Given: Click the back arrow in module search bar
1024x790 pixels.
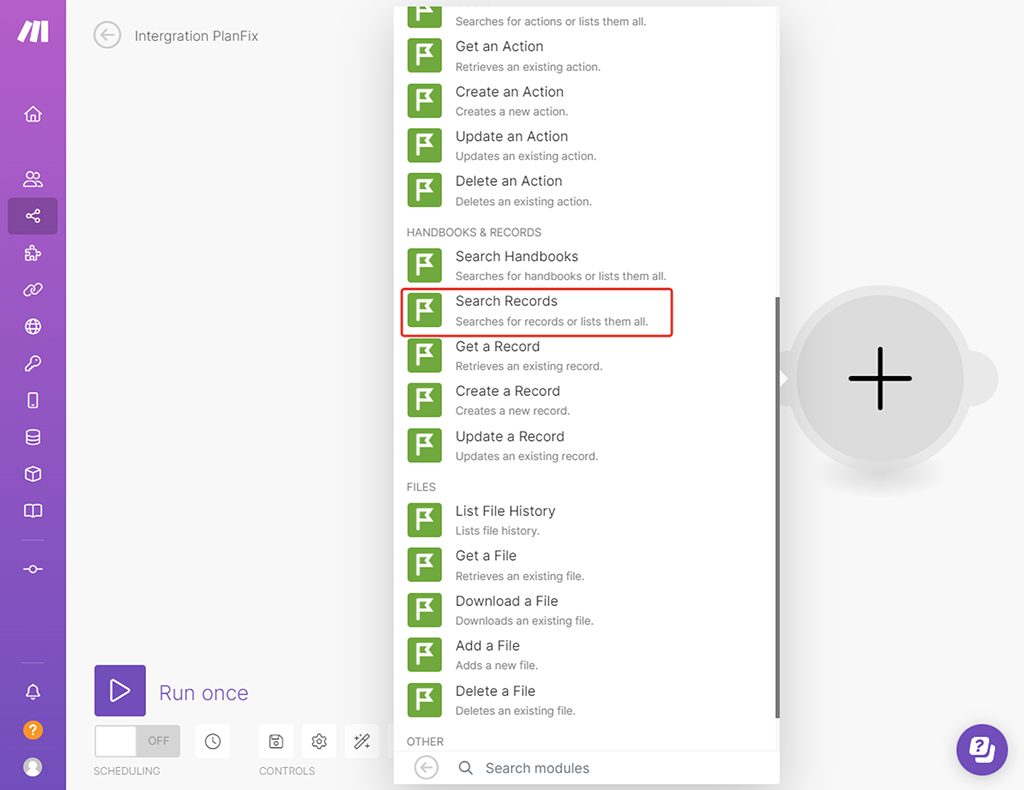Looking at the screenshot, I should pos(426,768).
